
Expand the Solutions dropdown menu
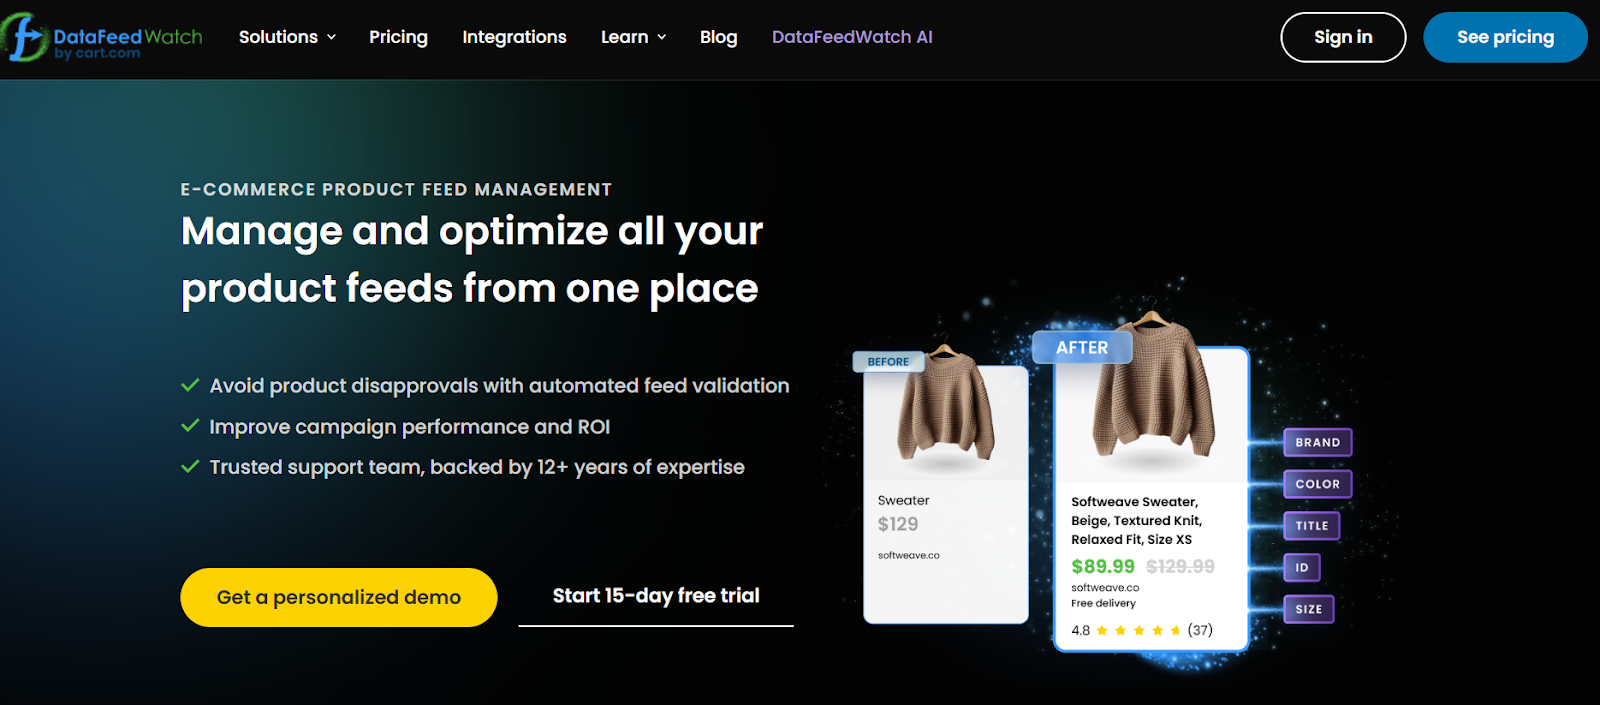(287, 37)
